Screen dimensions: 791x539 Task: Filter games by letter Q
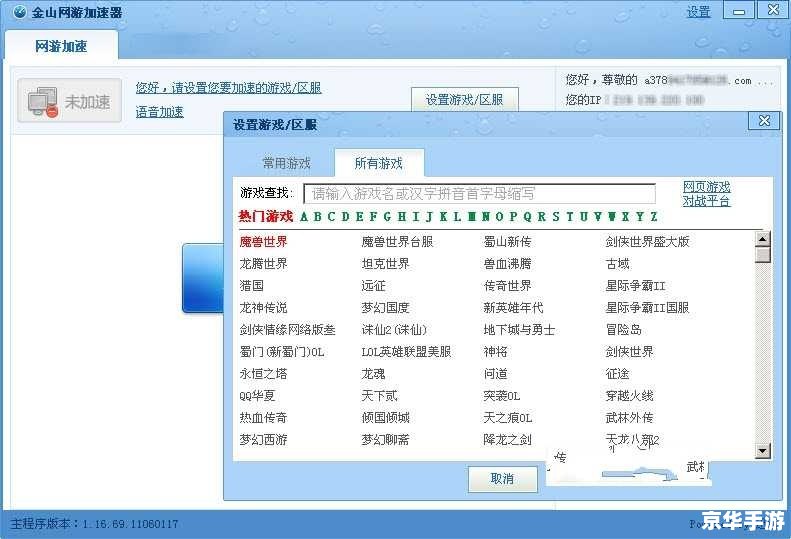pos(527,217)
